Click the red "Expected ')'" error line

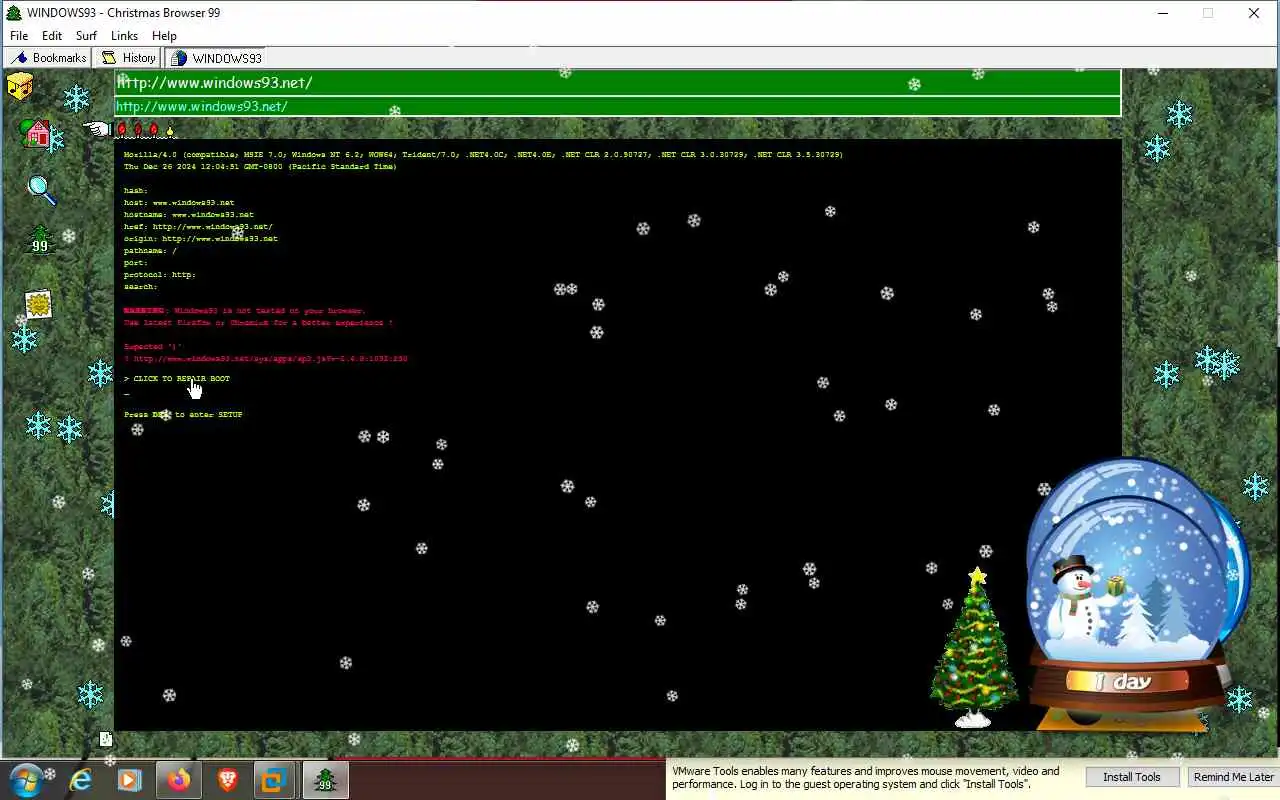tap(153, 347)
